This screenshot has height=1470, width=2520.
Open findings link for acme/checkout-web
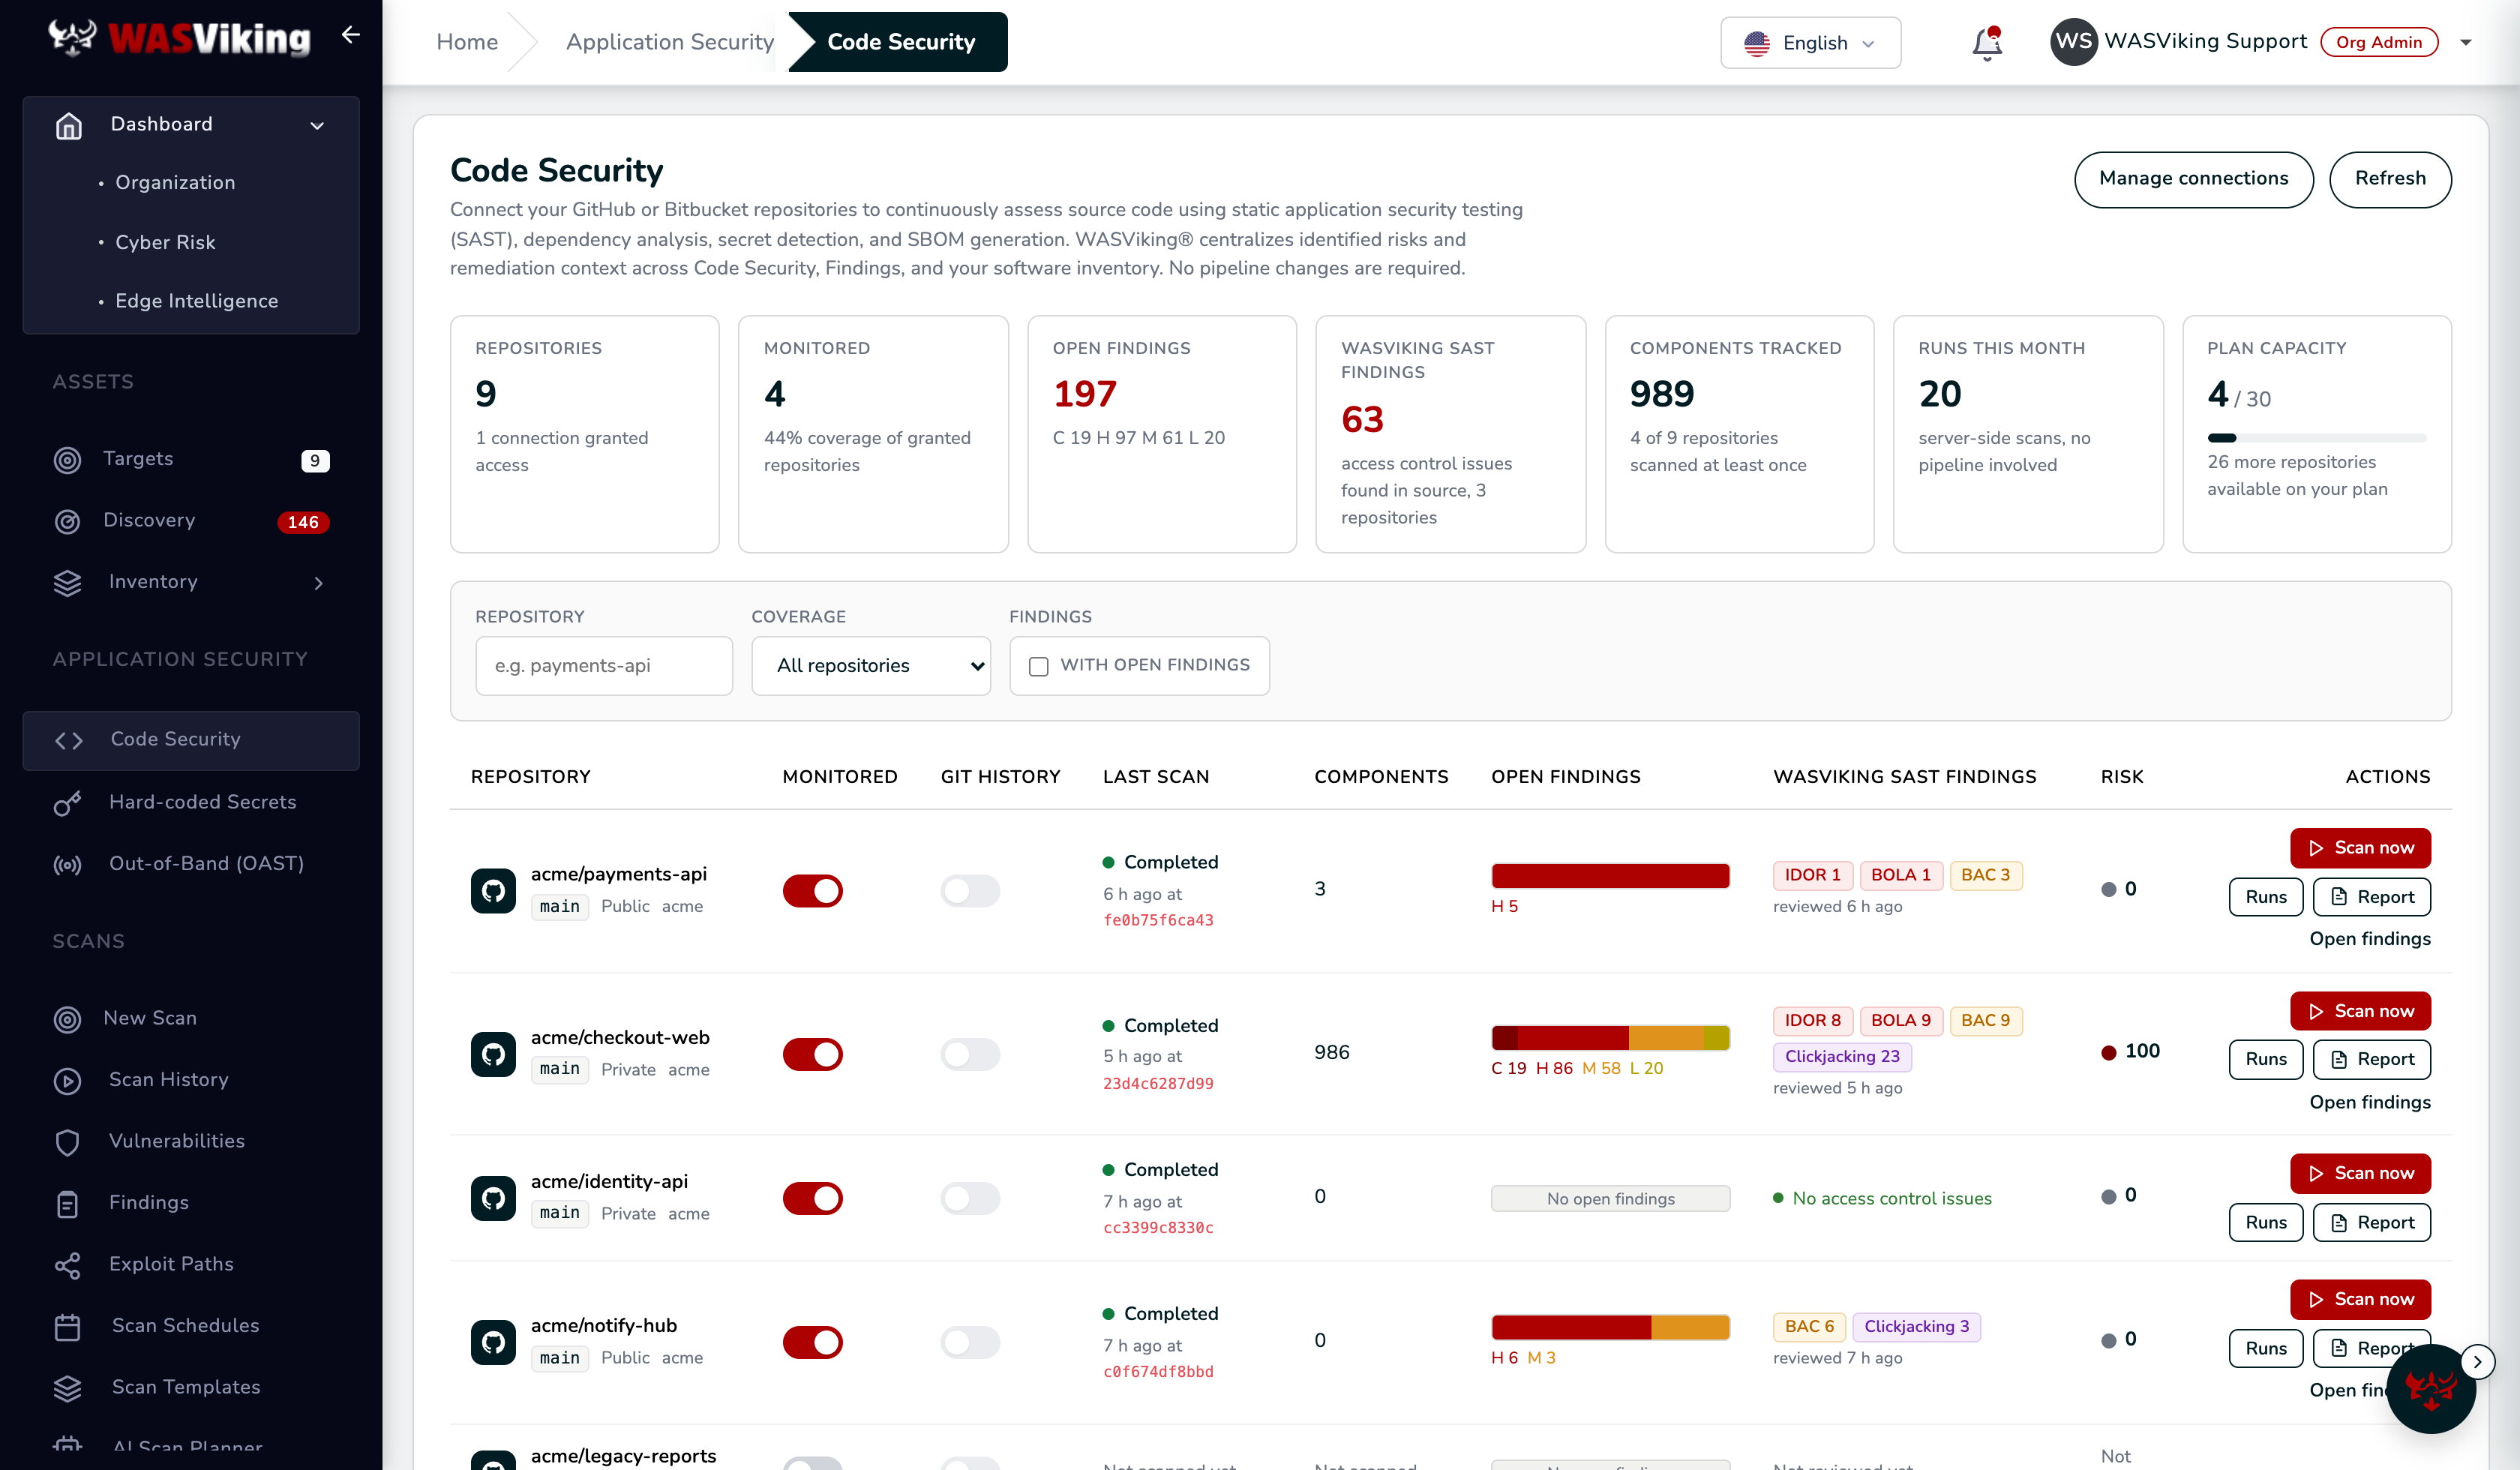[x=2370, y=1103]
